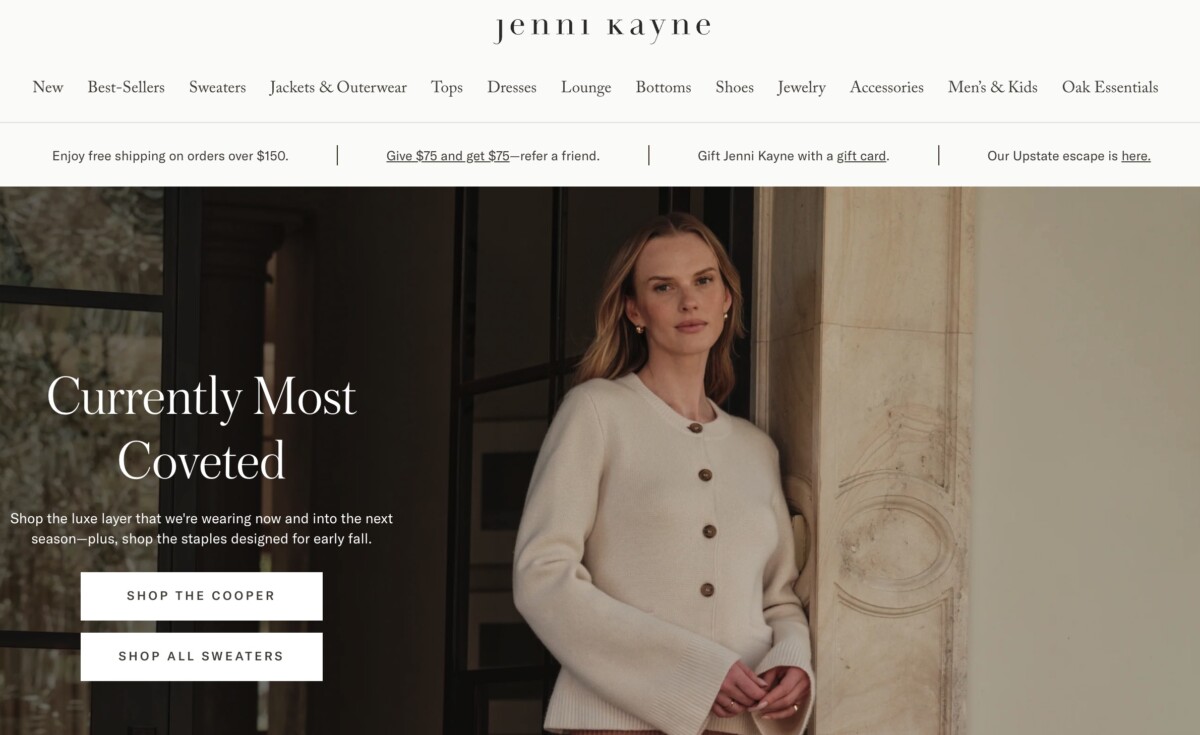The width and height of the screenshot is (1200, 735).
Task: Click the Shop The Cooper button
Action: (201, 596)
